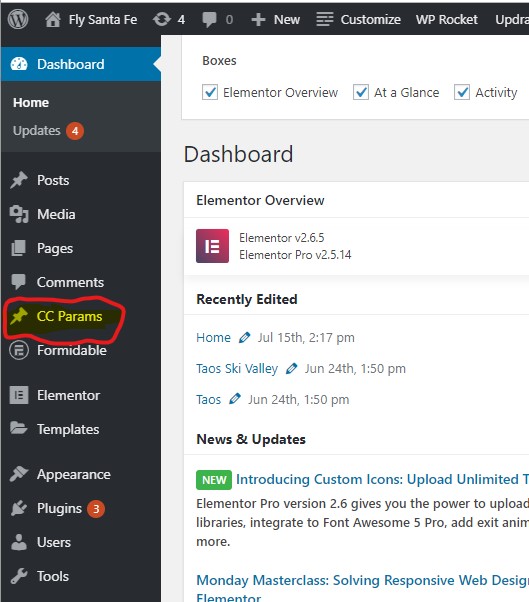Expand the New content menu
This screenshot has height=602, width=529.
click(x=275, y=19)
